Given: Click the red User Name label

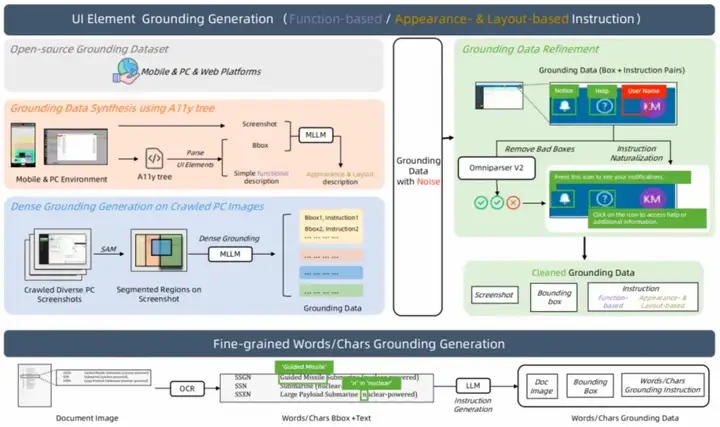Looking at the screenshot, I should point(644,91).
